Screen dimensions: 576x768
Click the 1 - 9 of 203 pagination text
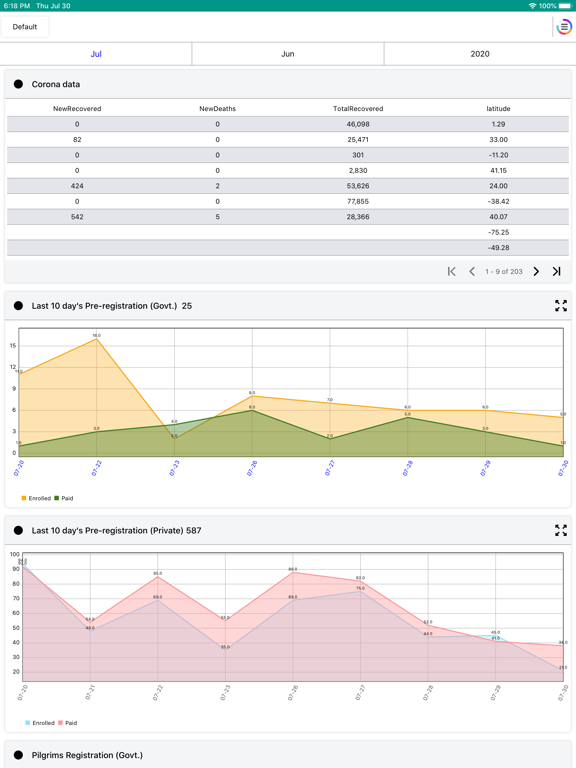pos(504,271)
